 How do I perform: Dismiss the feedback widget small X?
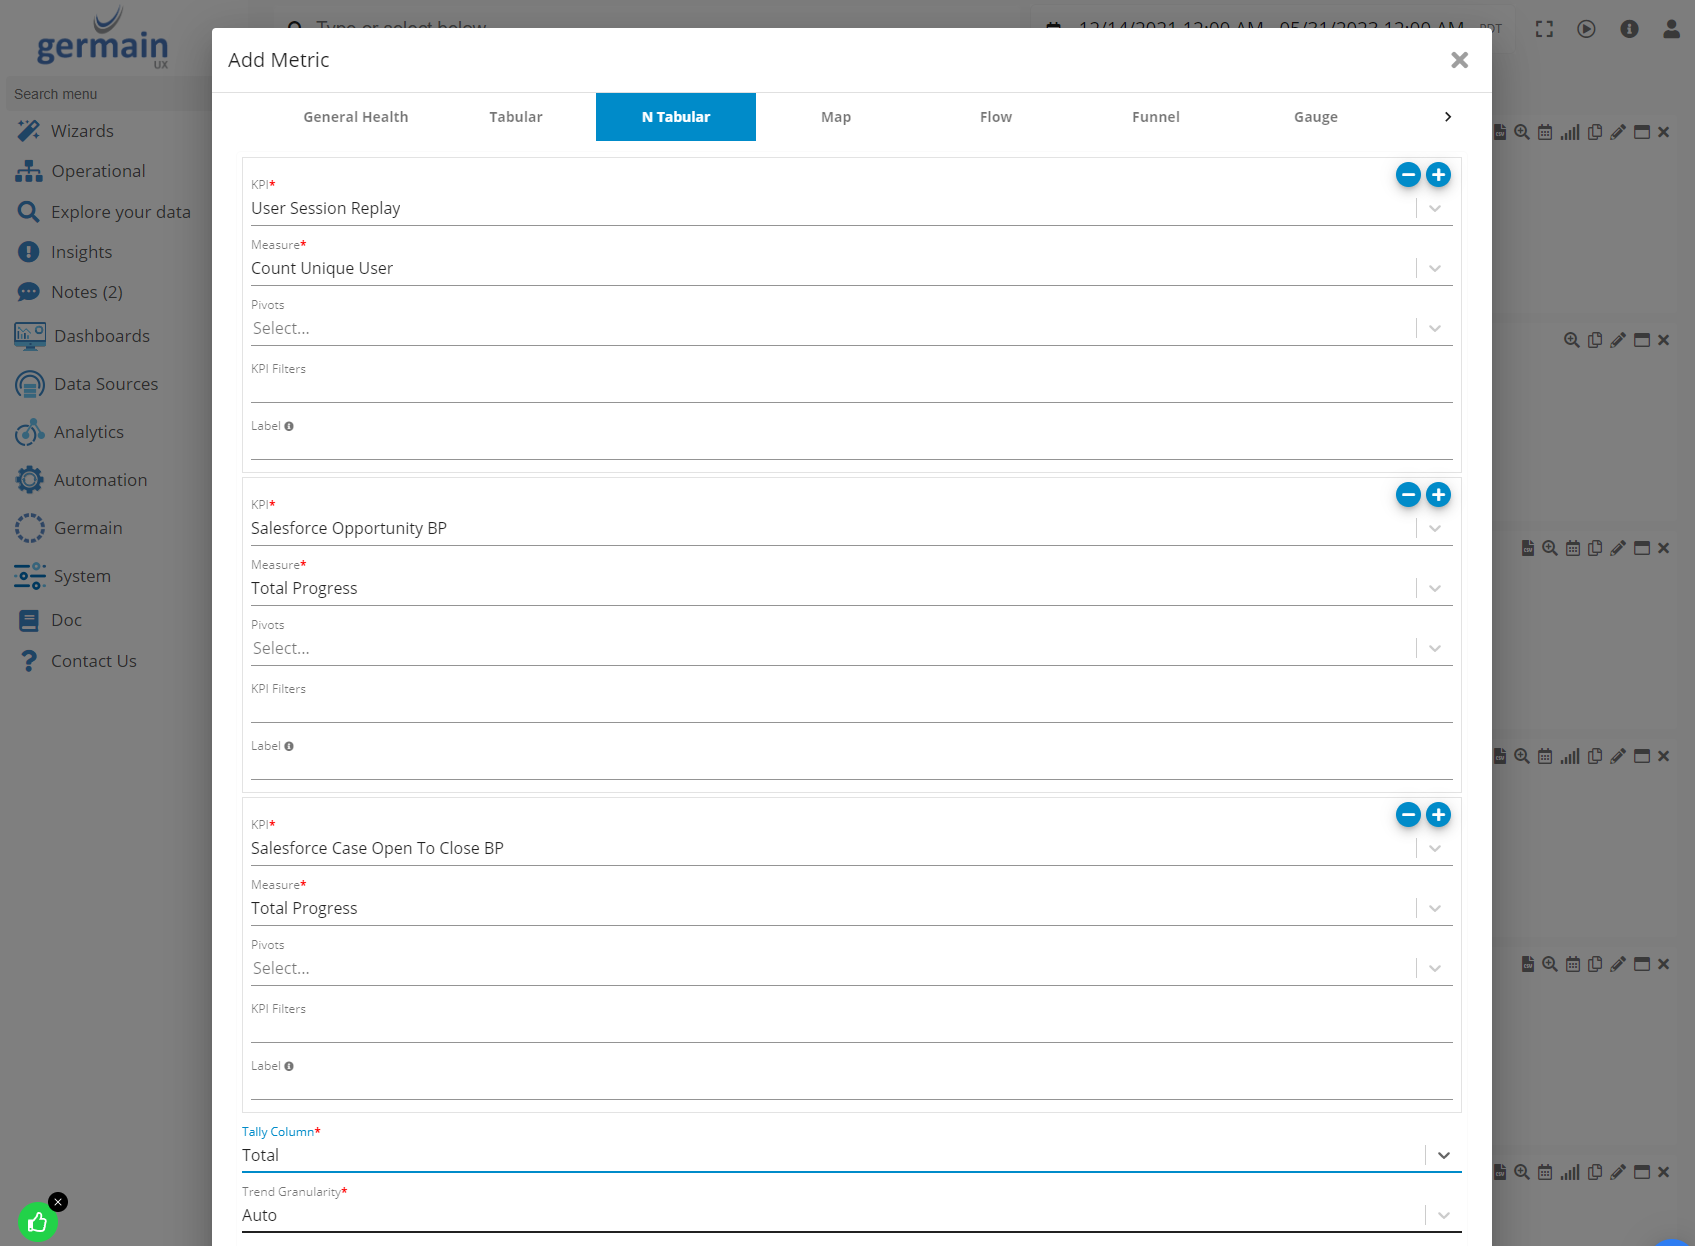pos(58,1202)
